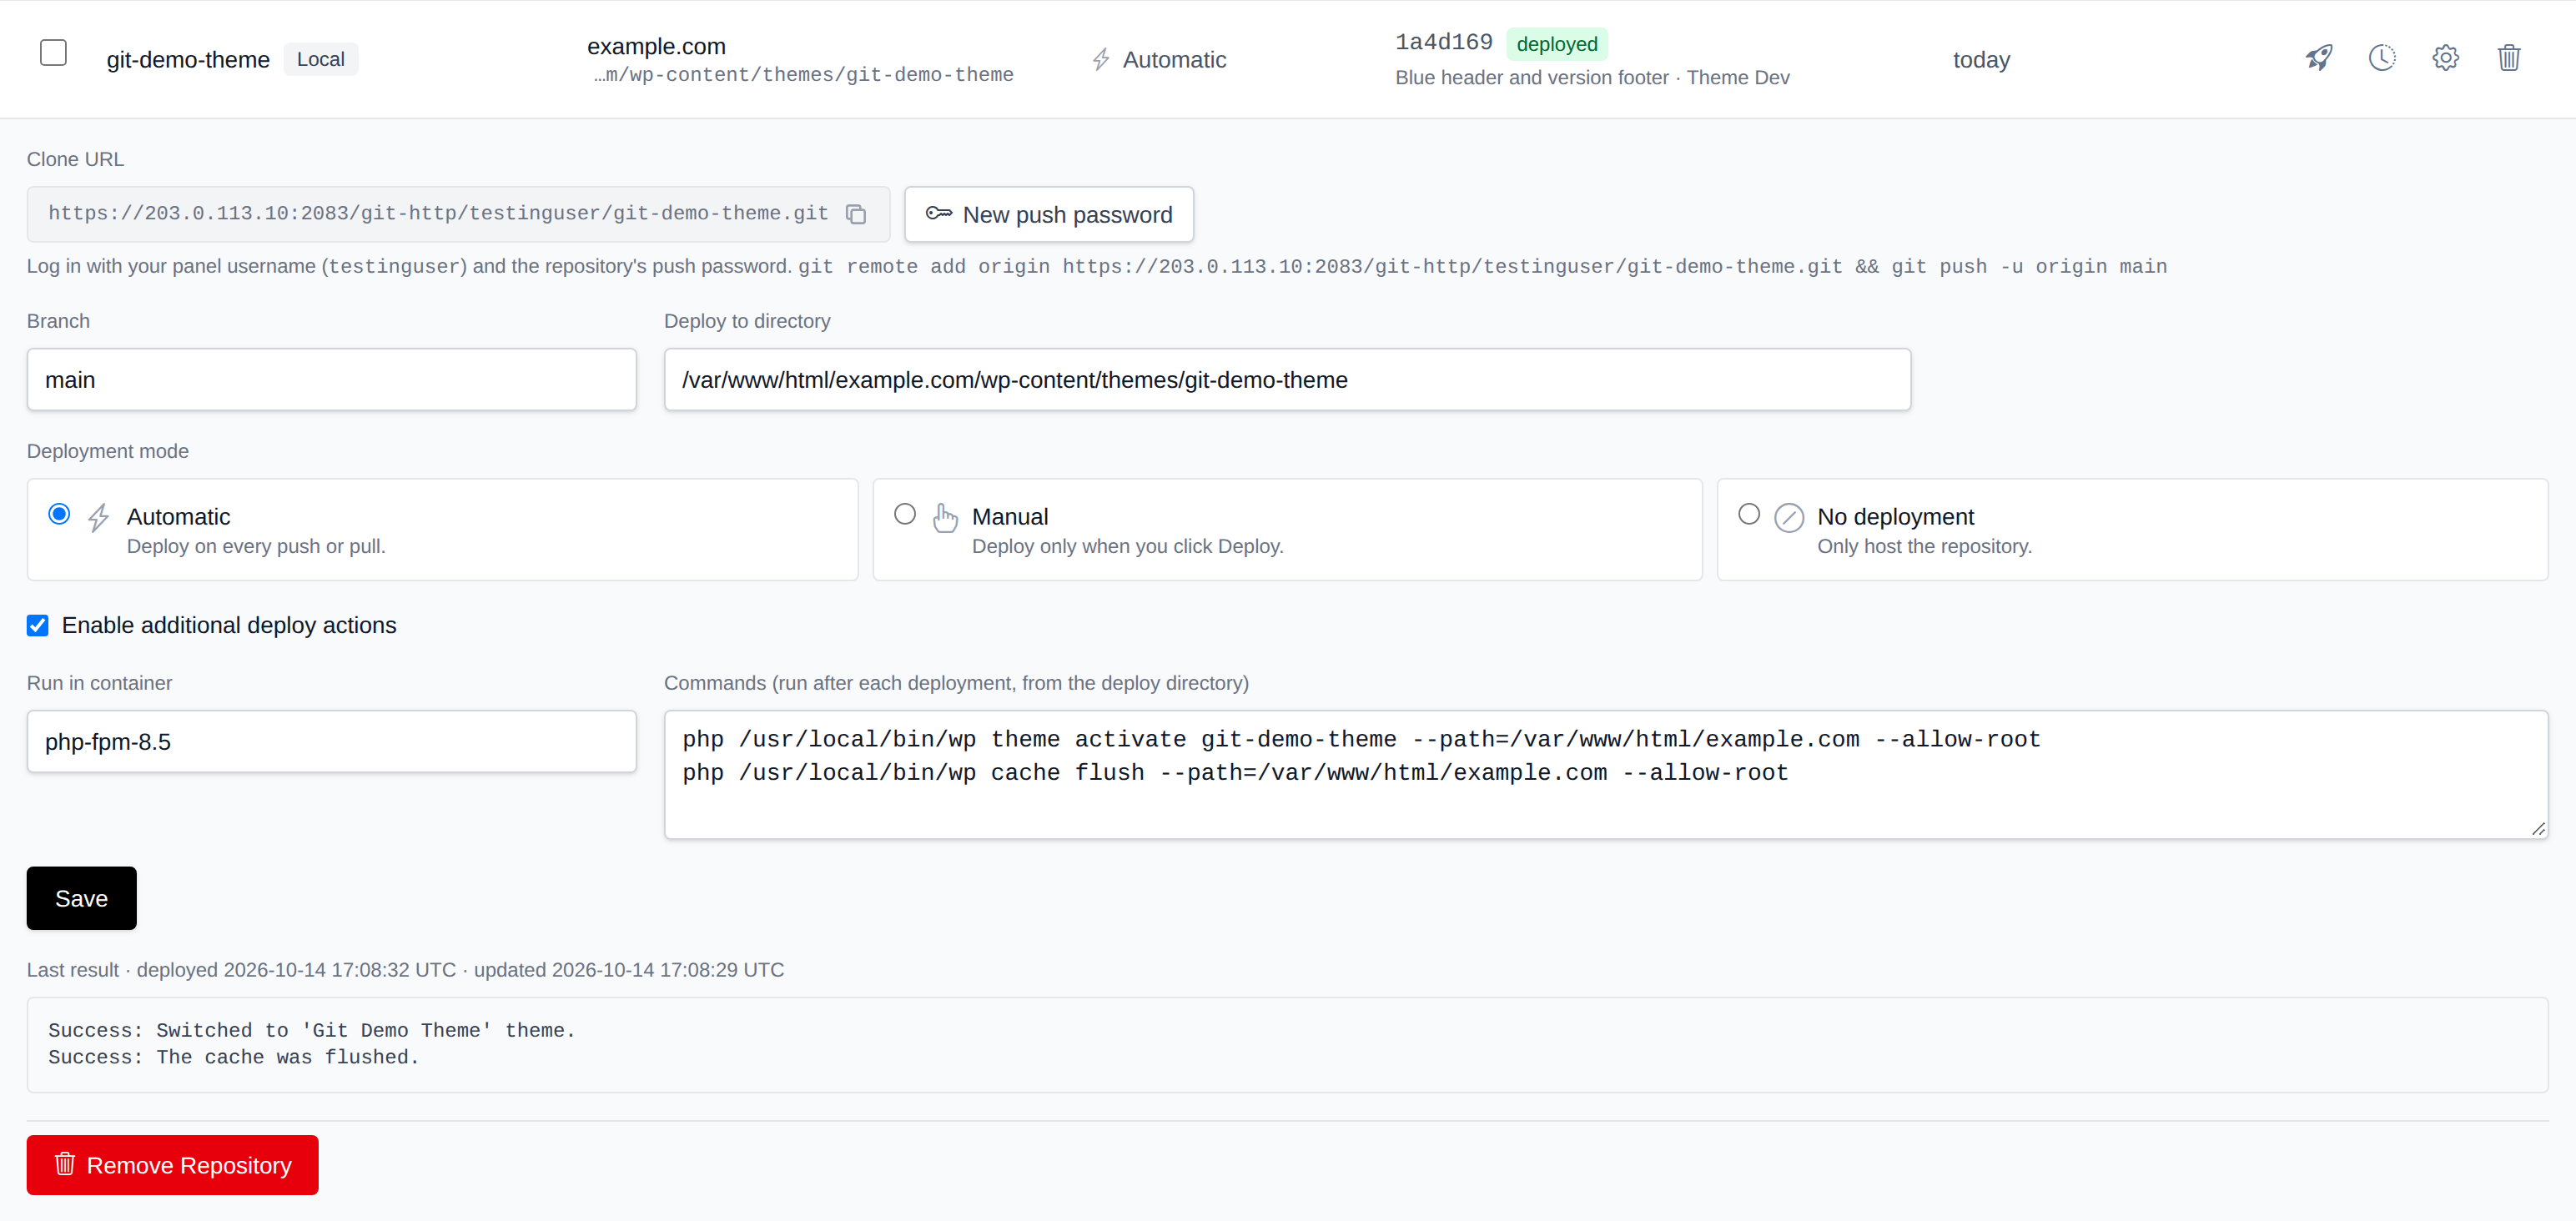Click the trash icon in repository row

[x=2509, y=58]
